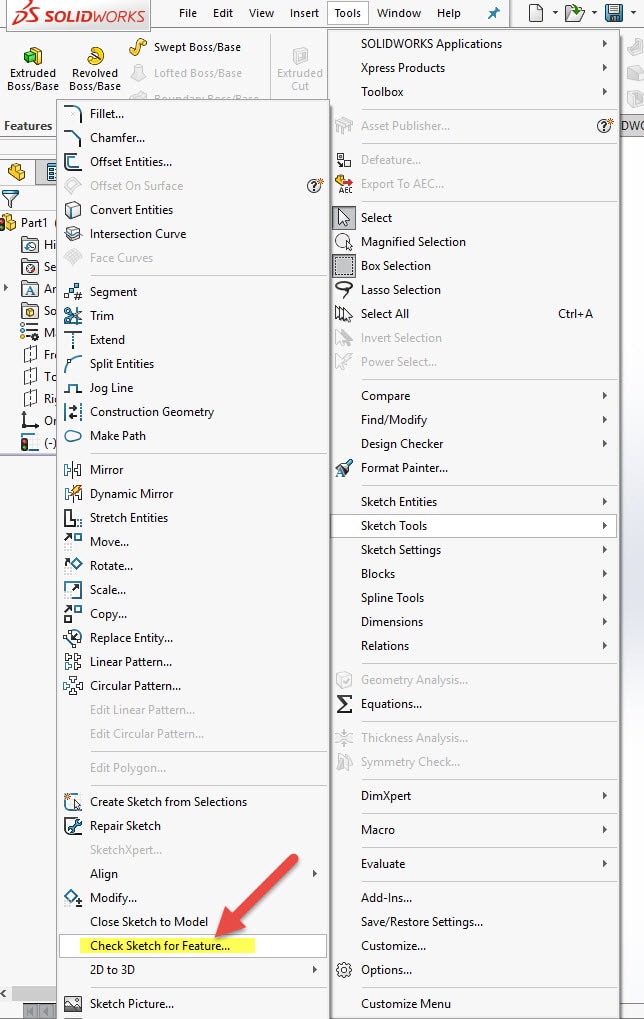Enable the Select cursor mode

coord(344,218)
